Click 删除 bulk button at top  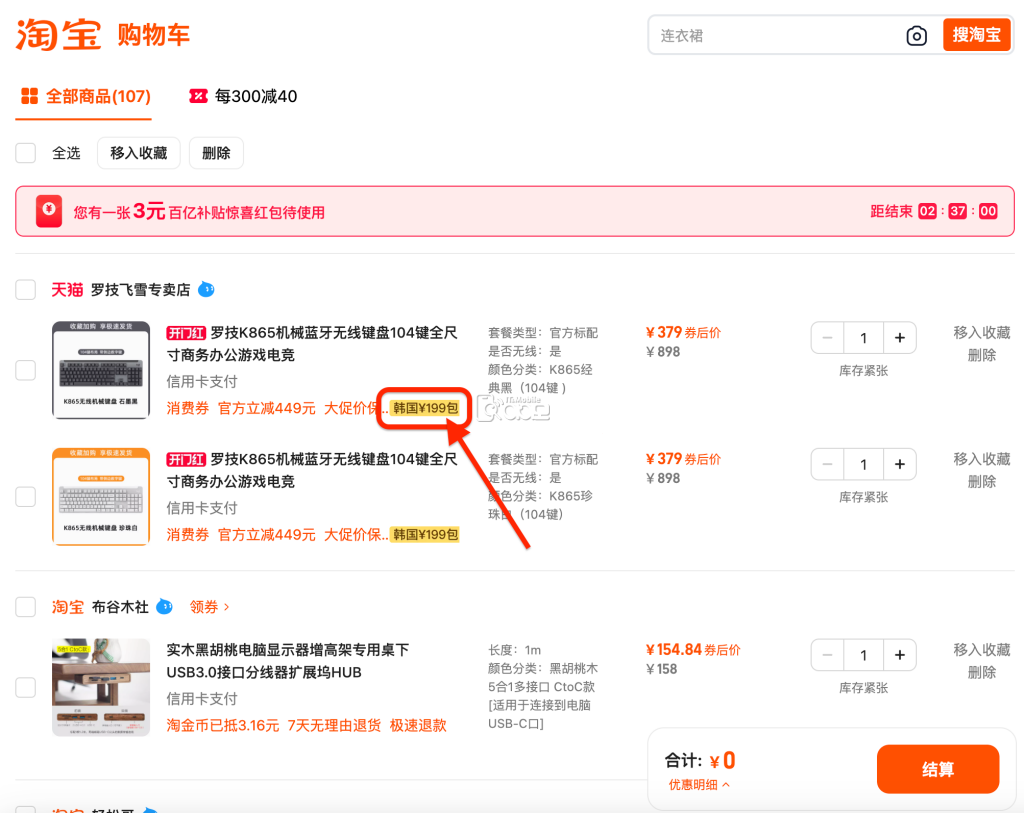[x=216, y=153]
